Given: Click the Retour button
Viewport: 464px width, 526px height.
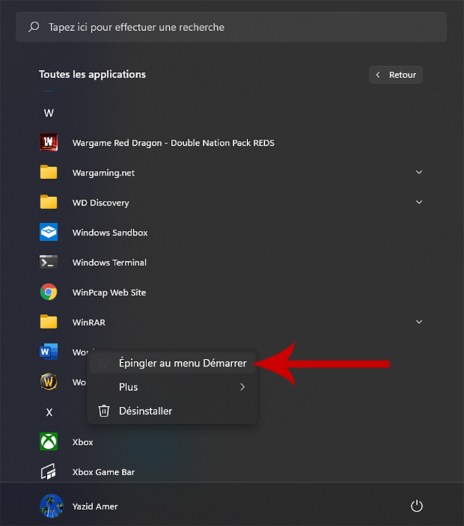Looking at the screenshot, I should click(x=396, y=75).
